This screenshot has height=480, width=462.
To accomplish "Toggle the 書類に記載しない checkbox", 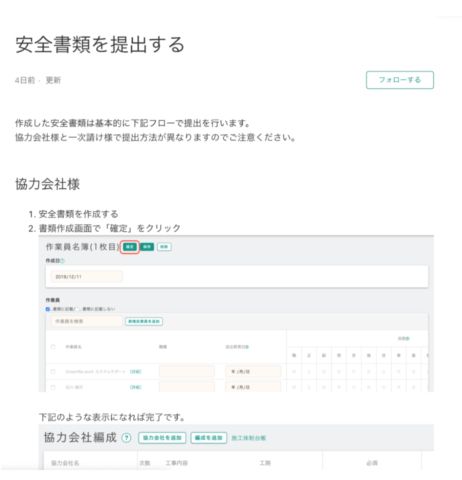I will (x=77, y=309).
